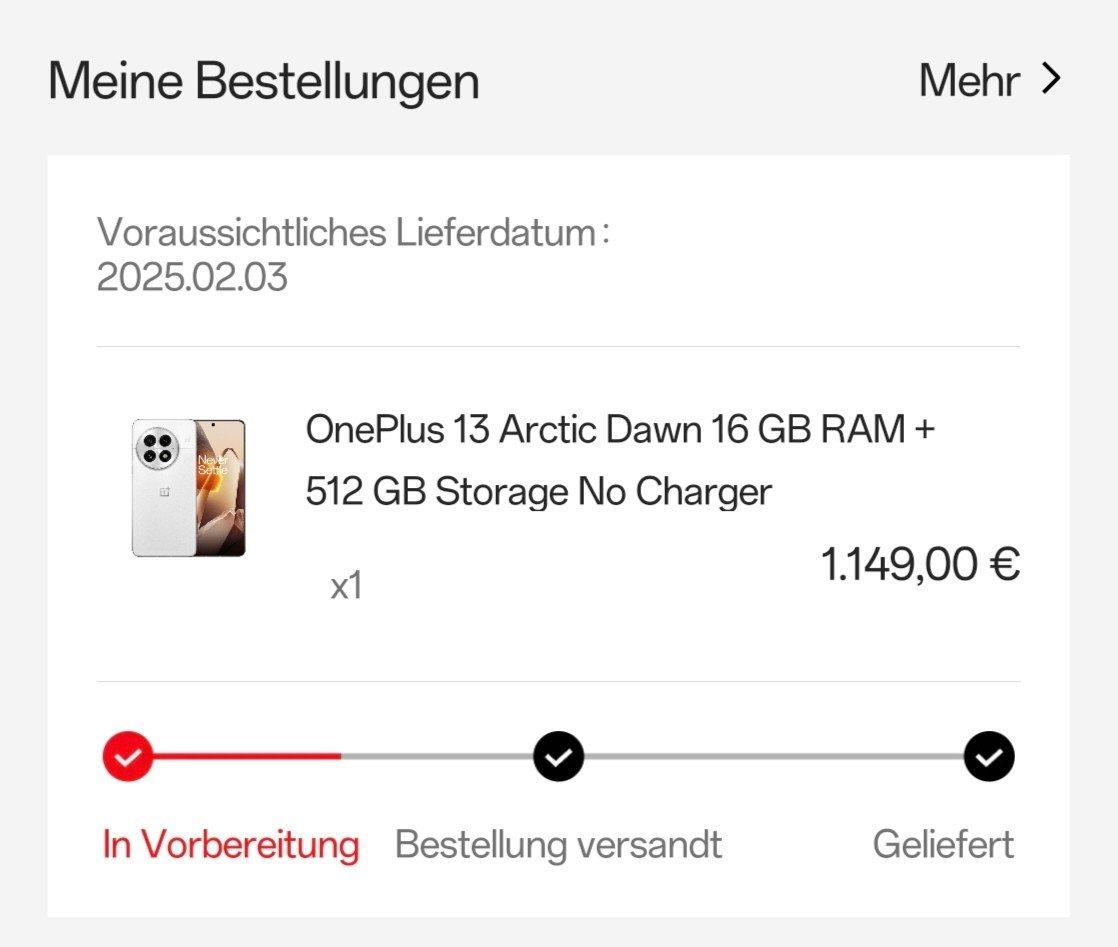The width and height of the screenshot is (1118, 947).
Task: Select the Bestellung versandt status label
Action: [558, 845]
